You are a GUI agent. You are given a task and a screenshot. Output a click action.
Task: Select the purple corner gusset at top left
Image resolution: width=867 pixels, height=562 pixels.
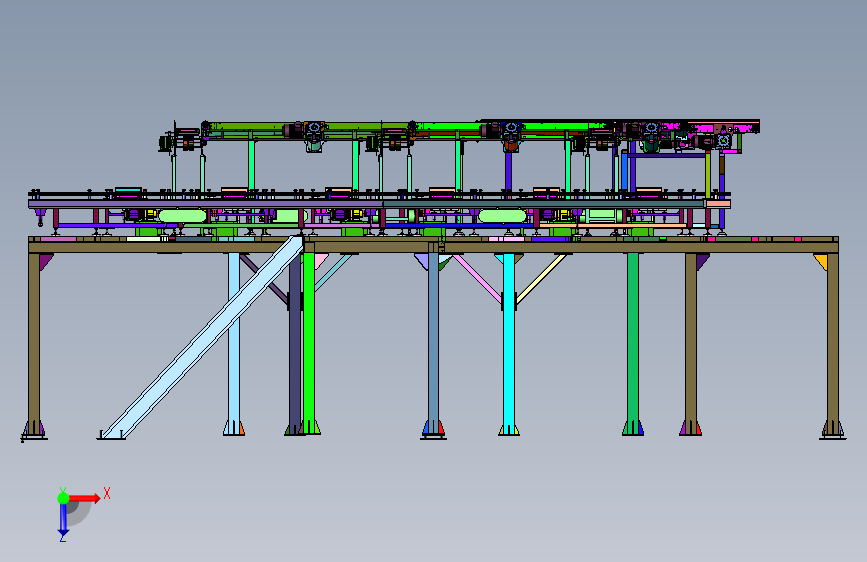45,260
